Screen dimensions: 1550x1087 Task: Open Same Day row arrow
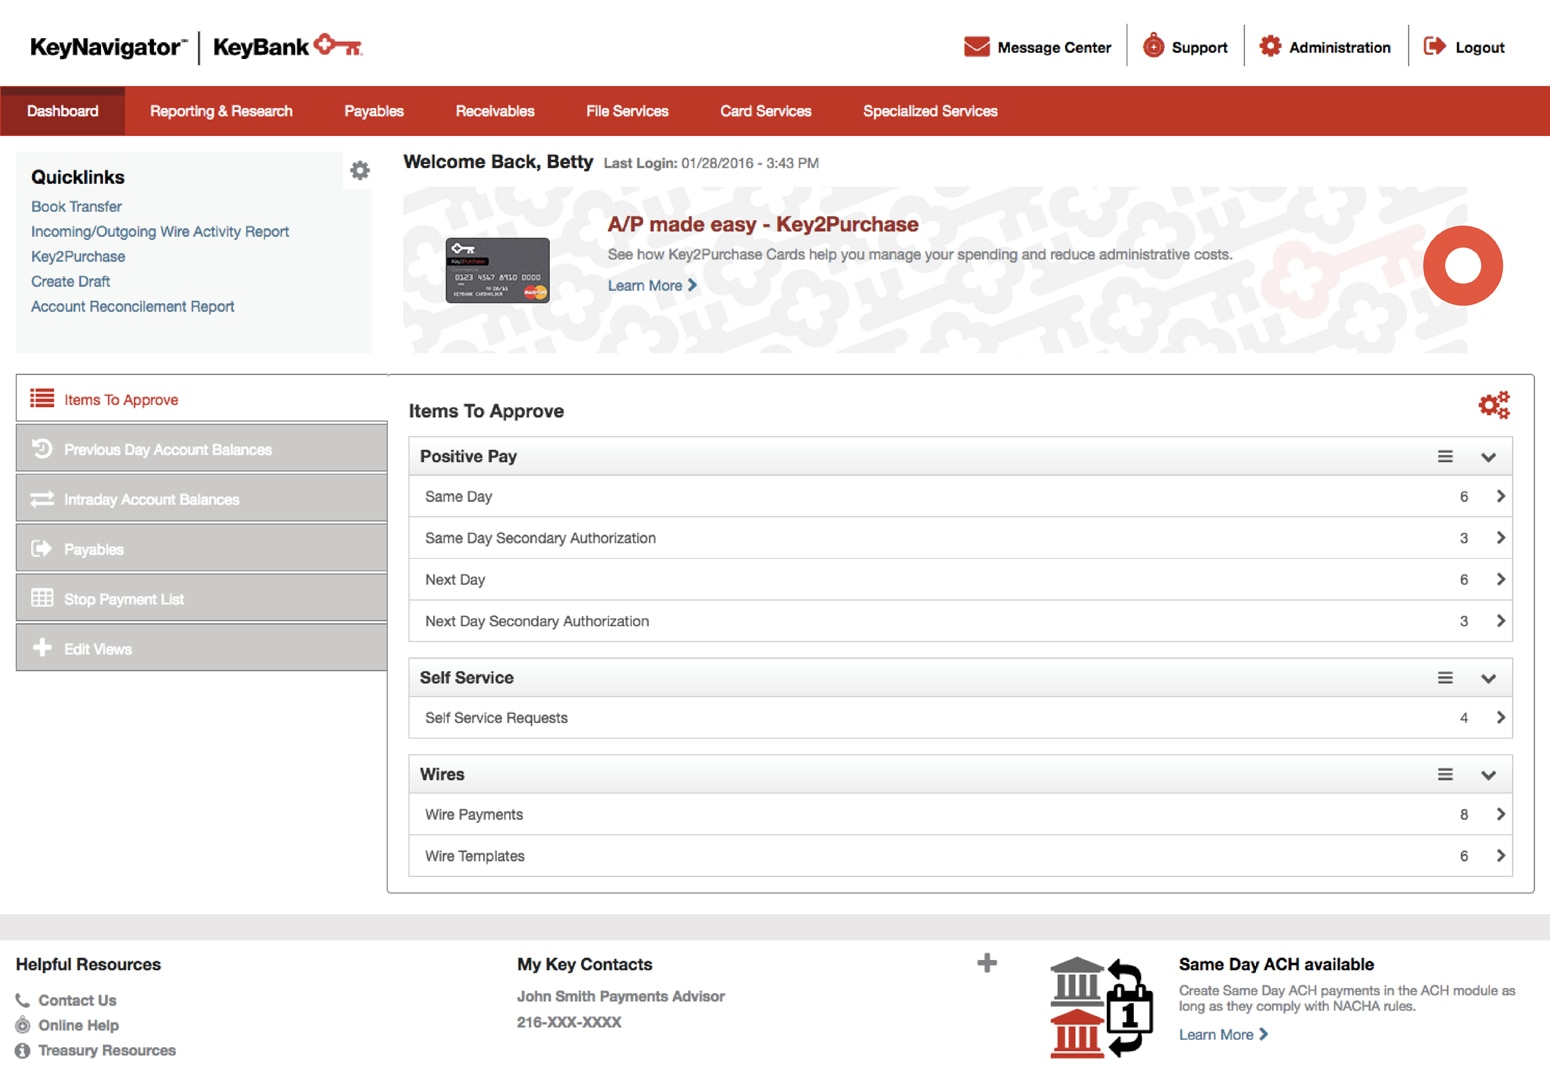(1500, 496)
